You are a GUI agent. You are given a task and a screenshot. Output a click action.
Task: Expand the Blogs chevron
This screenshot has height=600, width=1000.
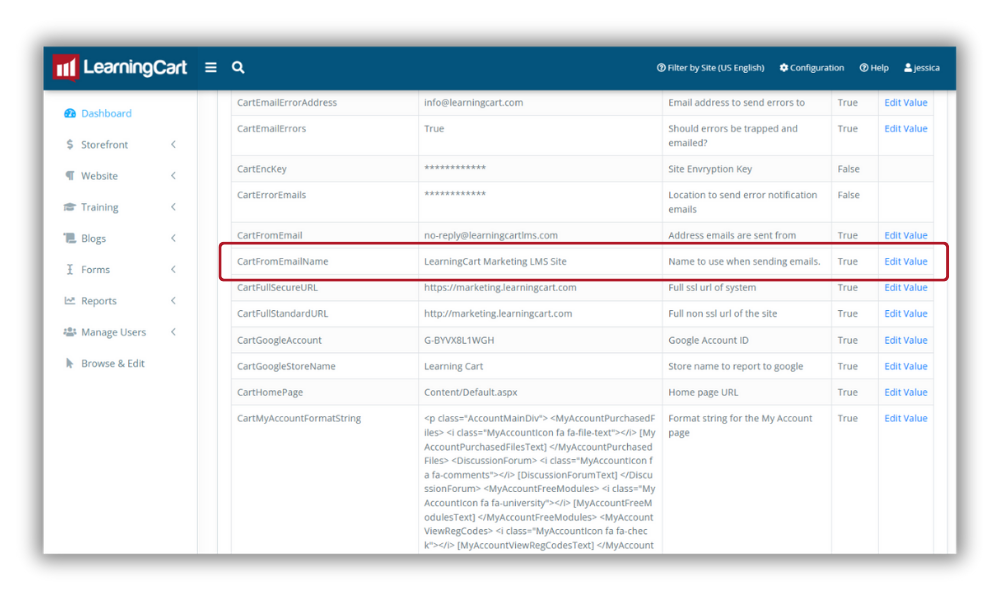coord(173,238)
